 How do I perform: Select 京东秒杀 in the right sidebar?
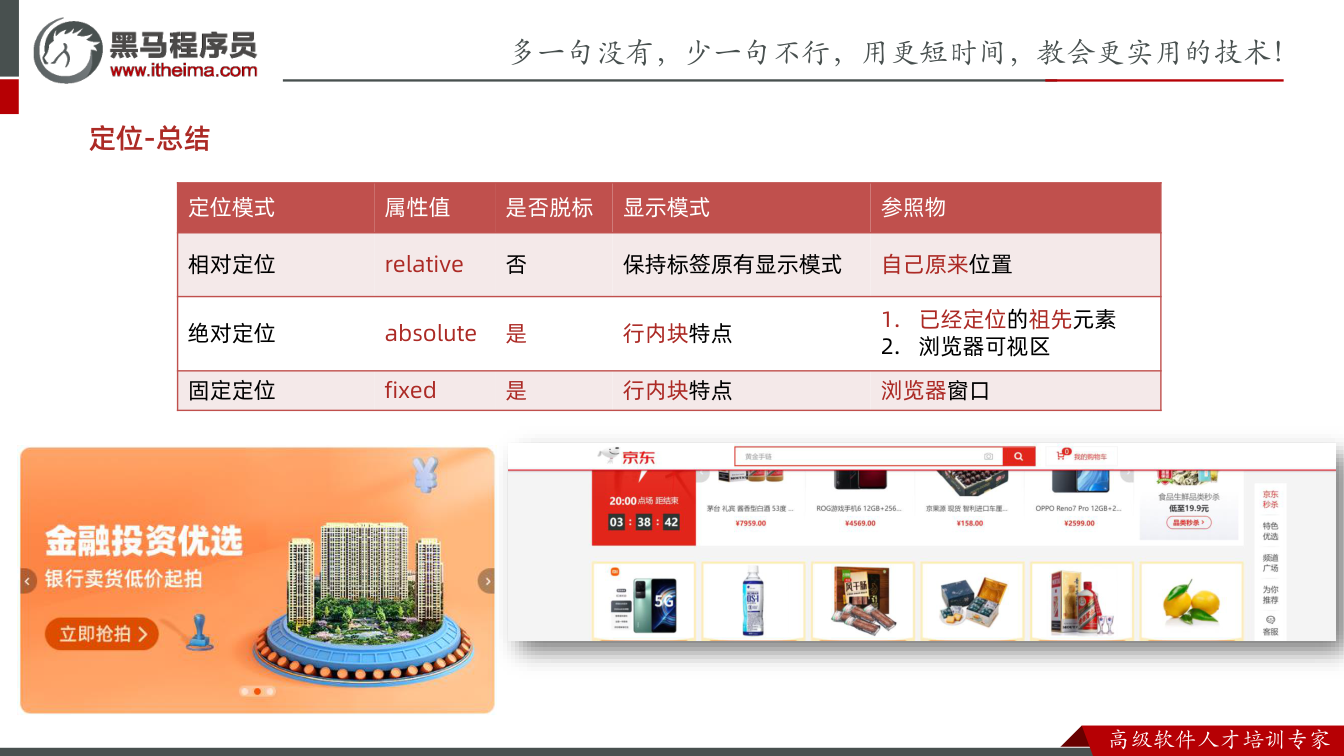click(1270, 499)
